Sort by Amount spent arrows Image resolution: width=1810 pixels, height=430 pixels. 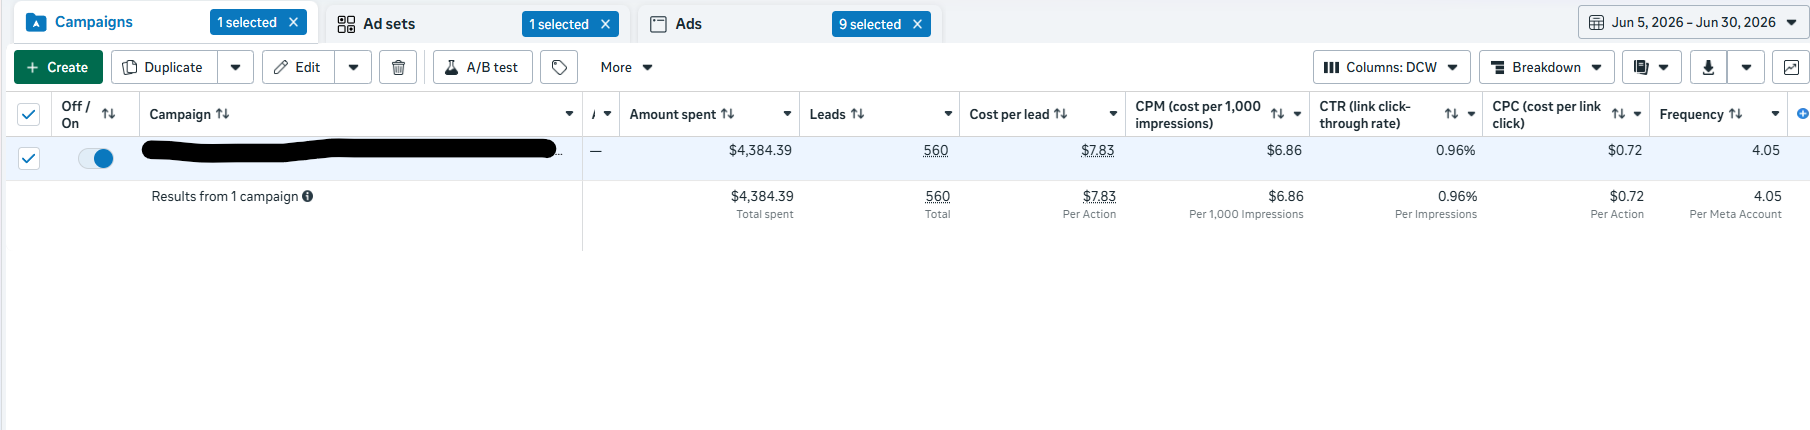tap(728, 114)
